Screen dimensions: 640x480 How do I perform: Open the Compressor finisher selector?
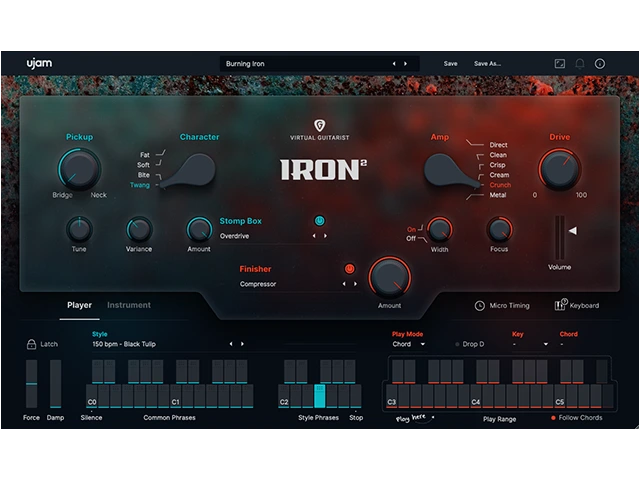(x=258, y=284)
